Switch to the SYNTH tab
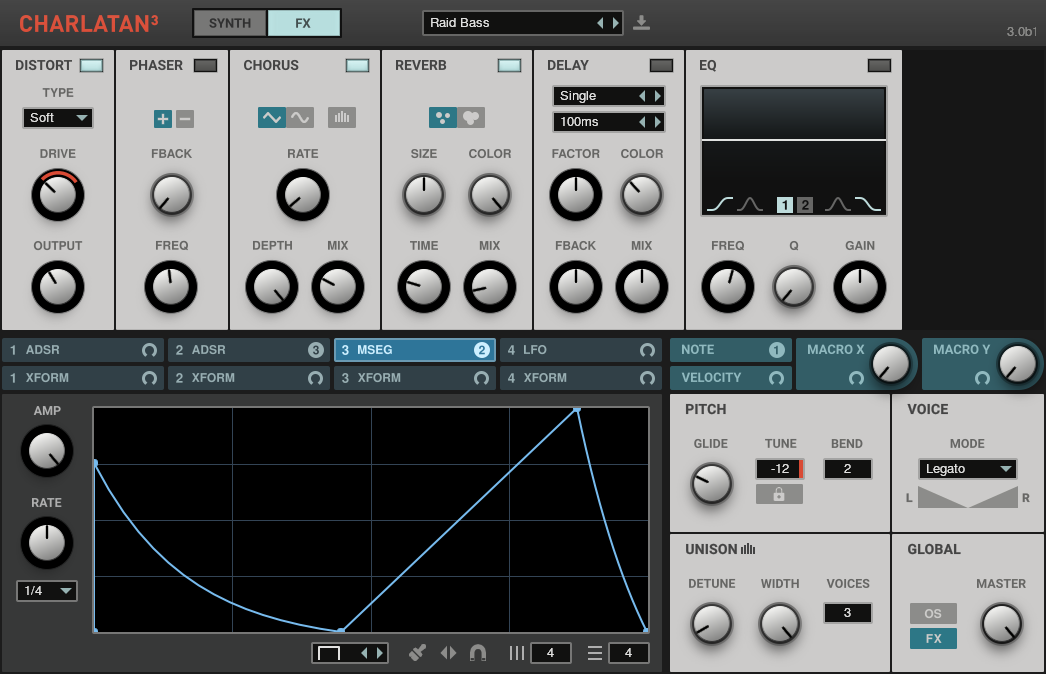This screenshot has height=674, width=1046. 230,23
